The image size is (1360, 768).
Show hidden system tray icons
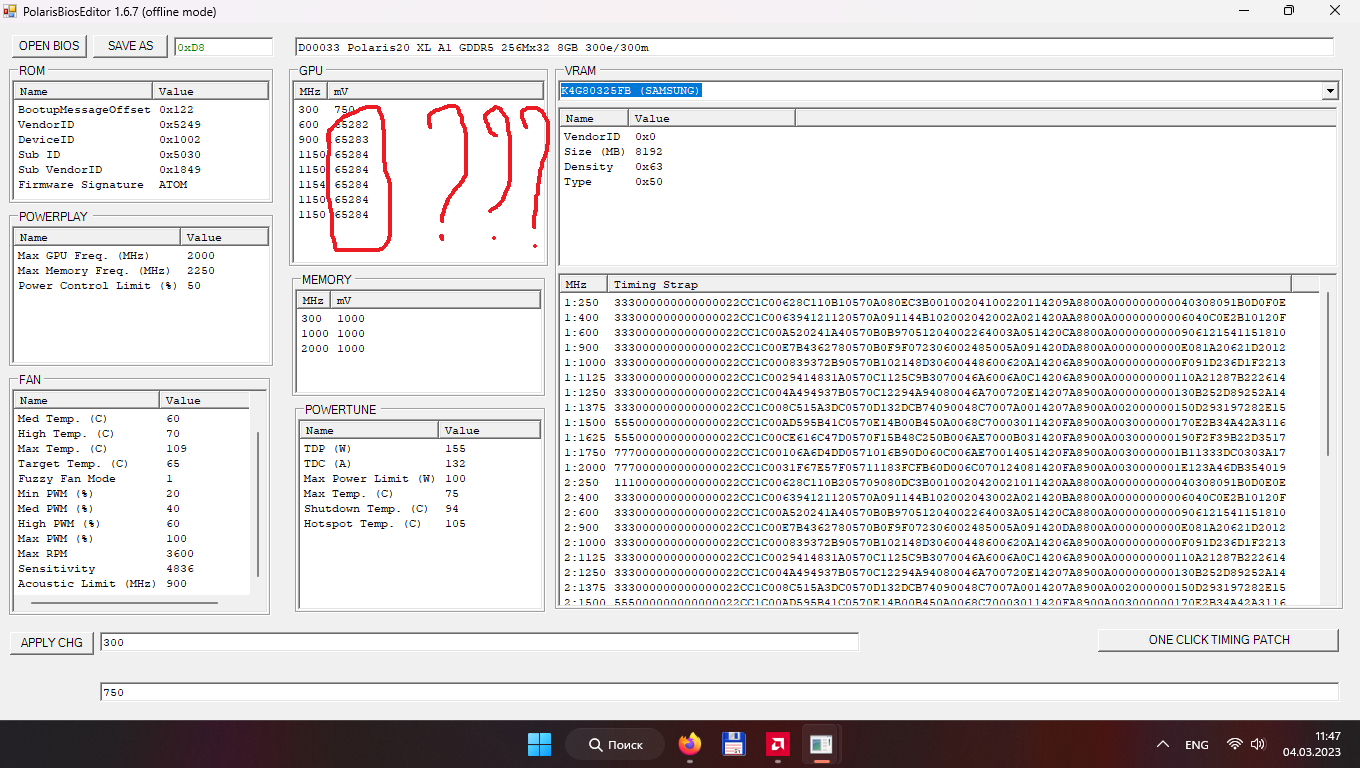tap(1162, 745)
